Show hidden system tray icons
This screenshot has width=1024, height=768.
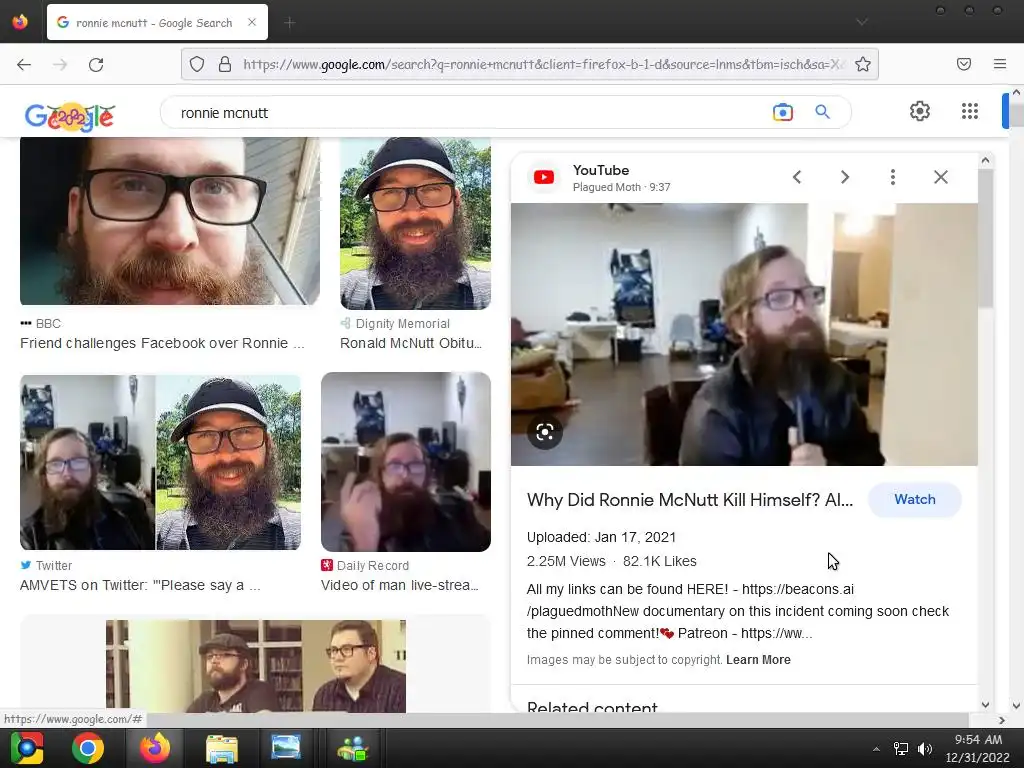[x=876, y=749]
